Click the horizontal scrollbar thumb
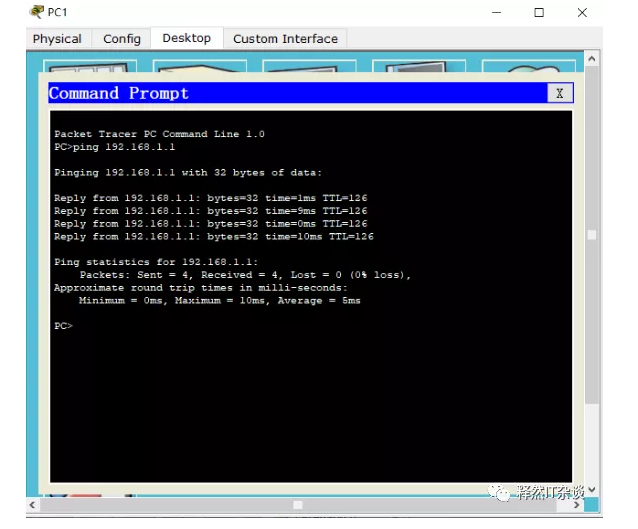This screenshot has width=638, height=529. coord(298,505)
